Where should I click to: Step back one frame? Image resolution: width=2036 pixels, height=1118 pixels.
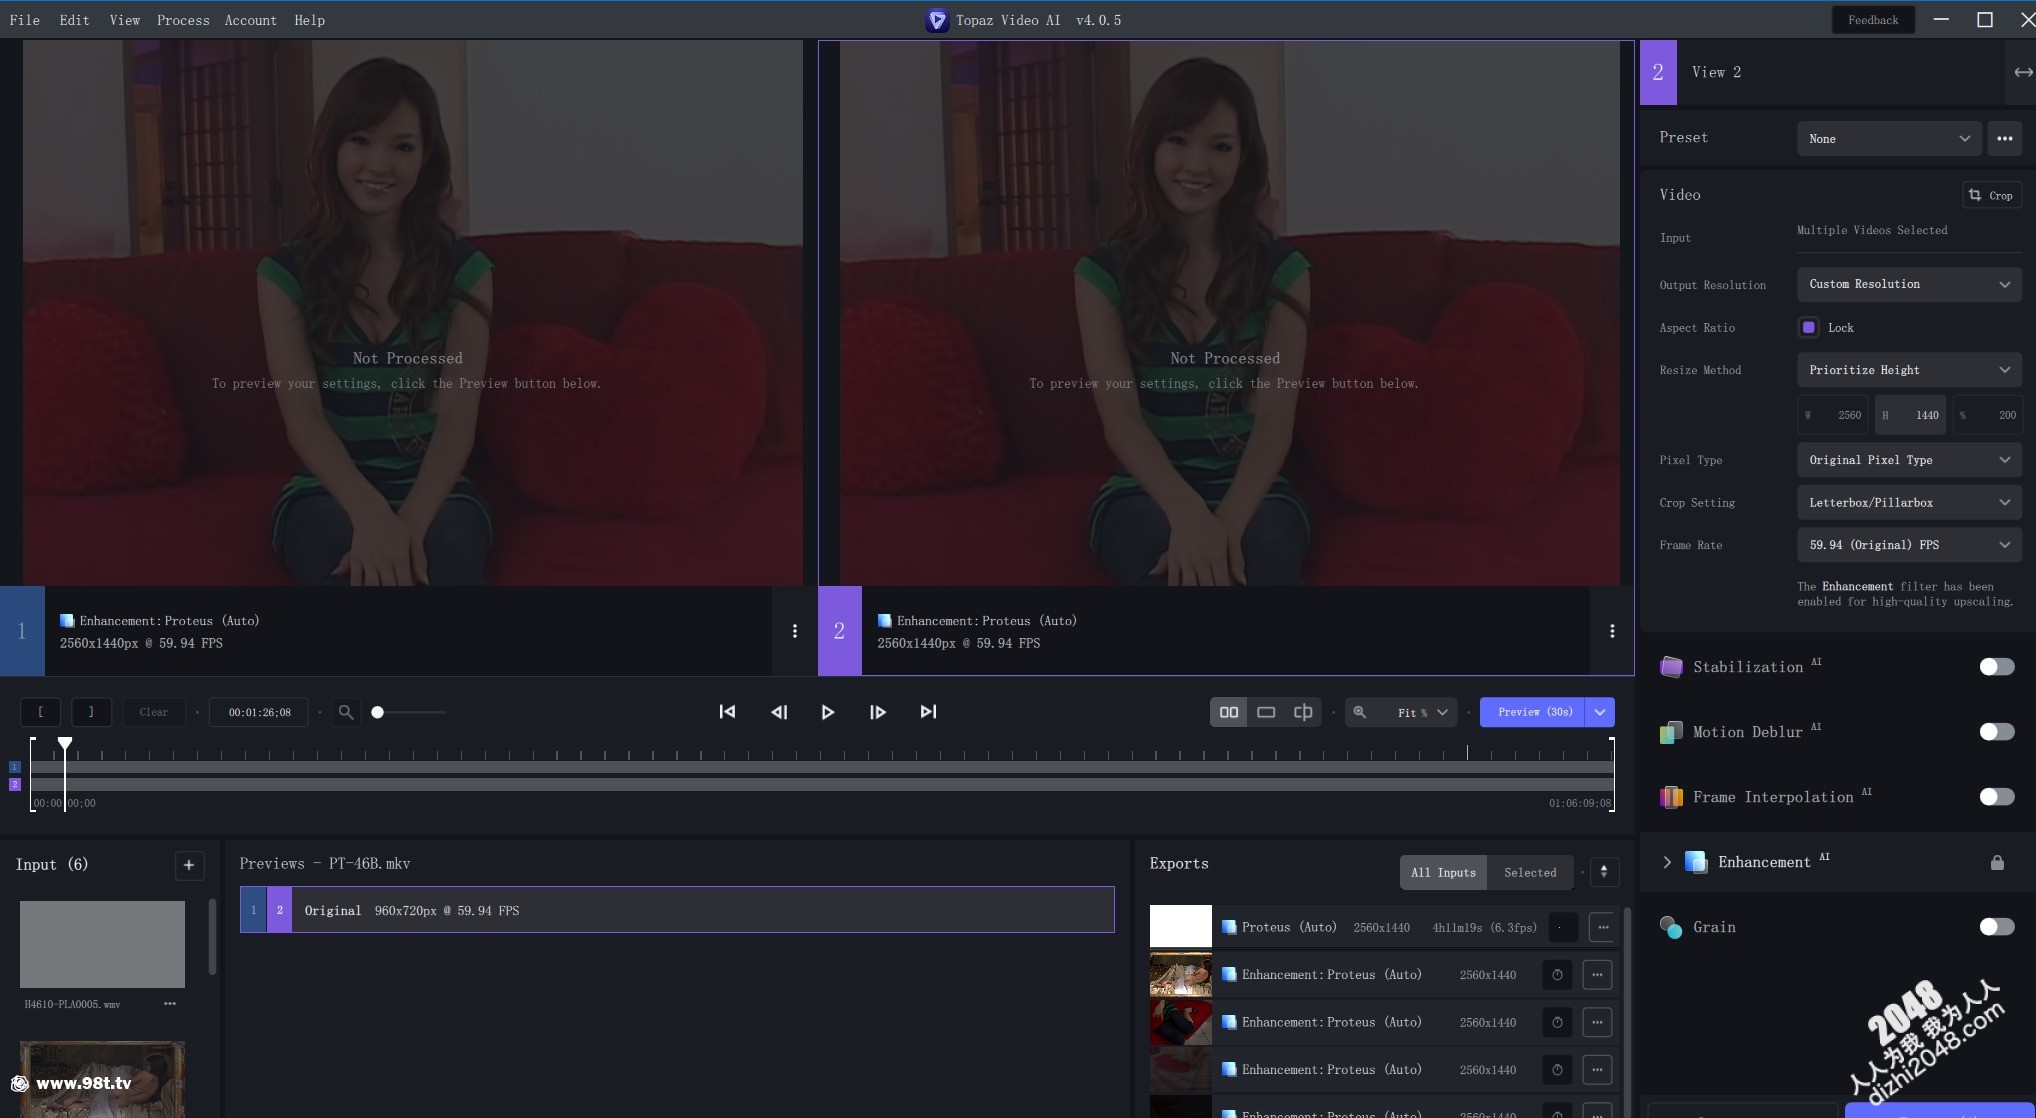[x=779, y=712]
